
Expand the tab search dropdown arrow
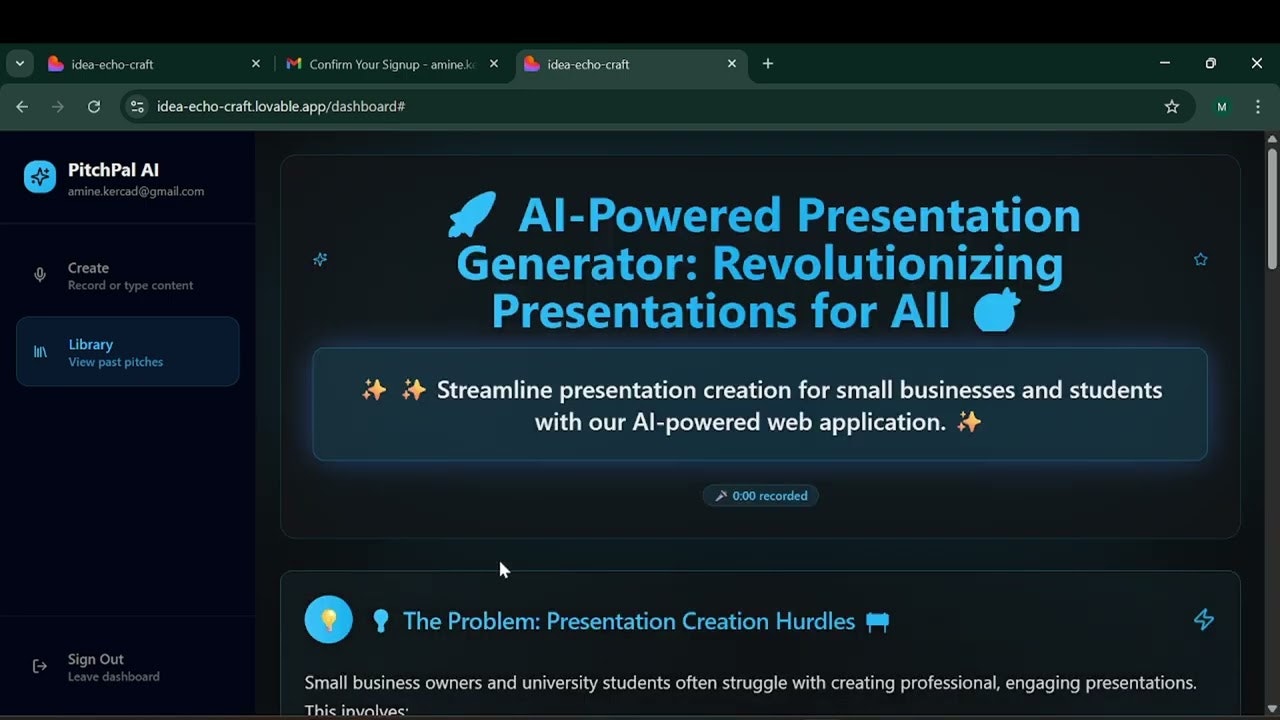19,63
